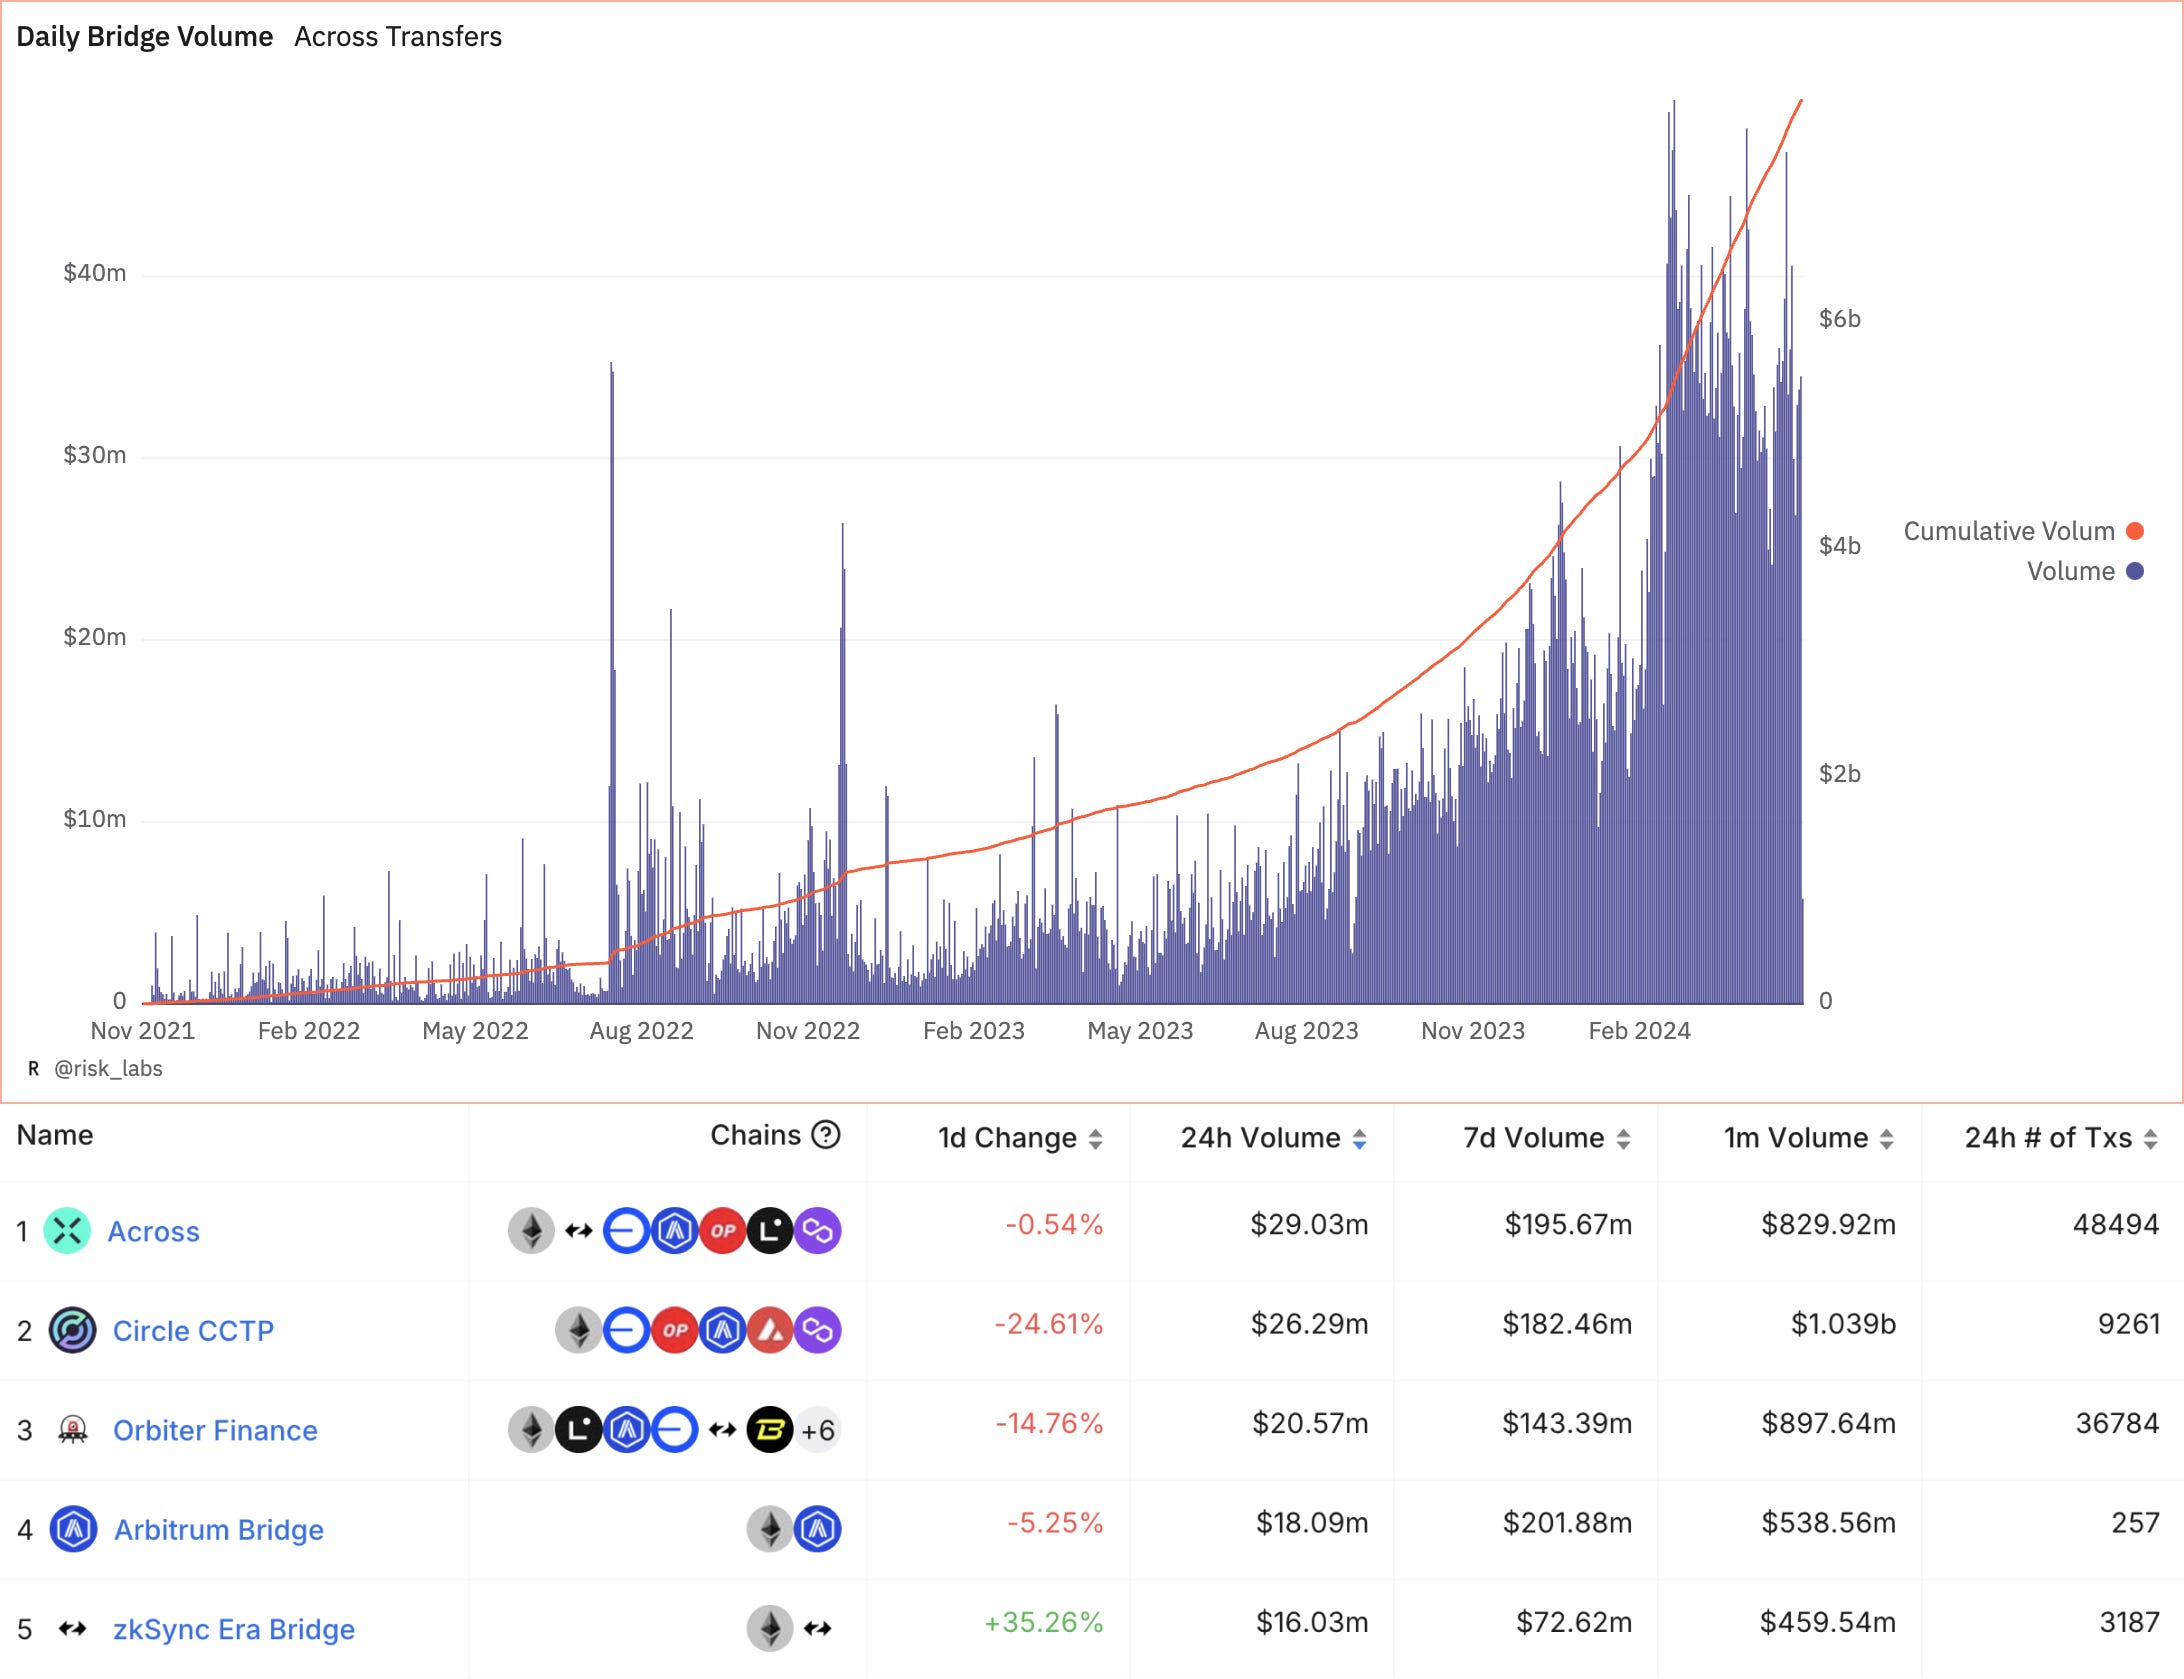Screen dimensions: 2184x1679
Task: Click the Arbitrum Bridge row logo icon
Action: pyautogui.click(x=73, y=1529)
